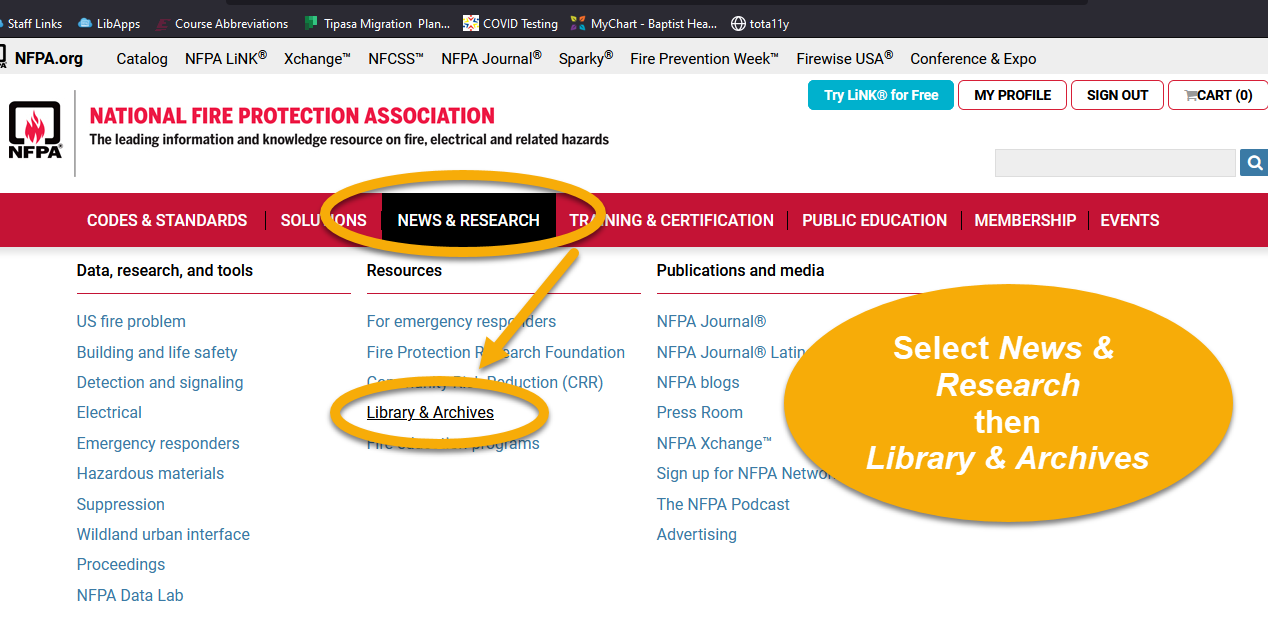Viewport: 1268px width, 624px height.
Task: Open the NFPA logo home link
Action: click(35, 130)
